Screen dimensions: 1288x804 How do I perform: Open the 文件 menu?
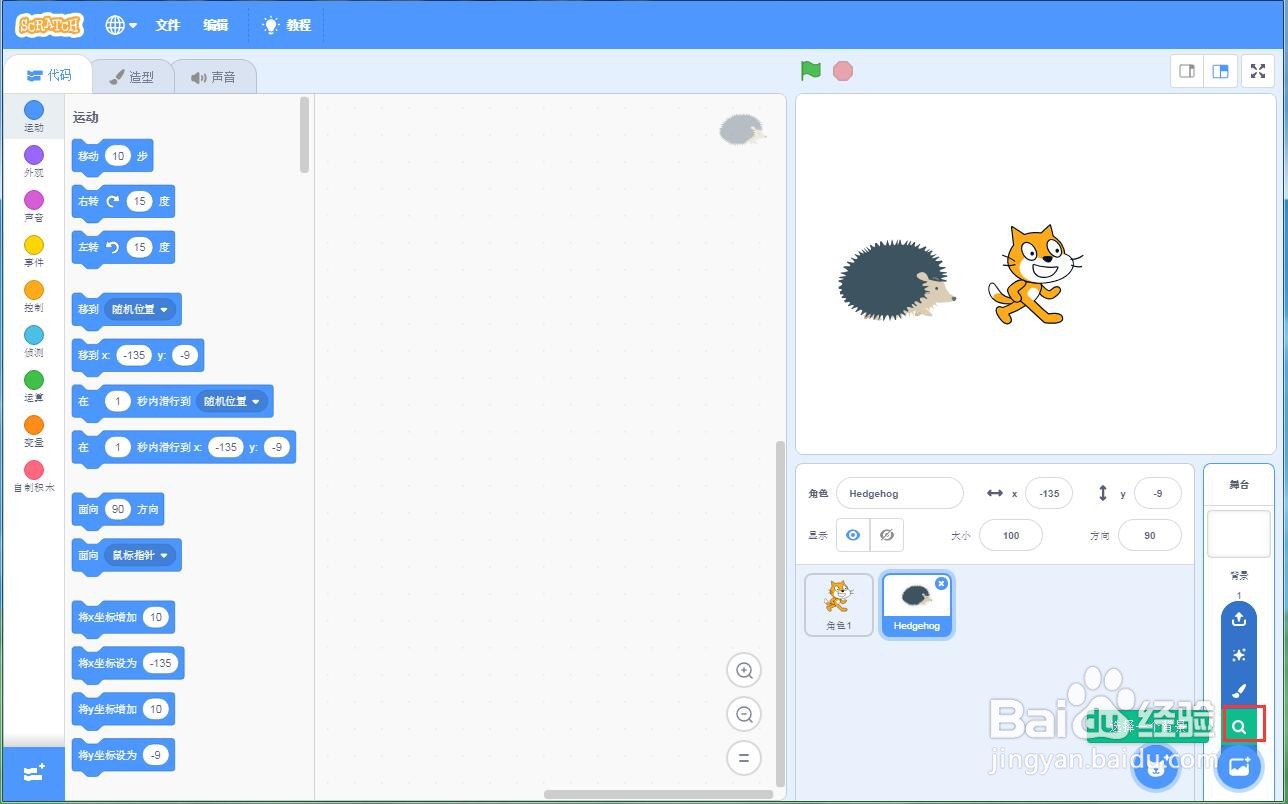click(x=167, y=25)
